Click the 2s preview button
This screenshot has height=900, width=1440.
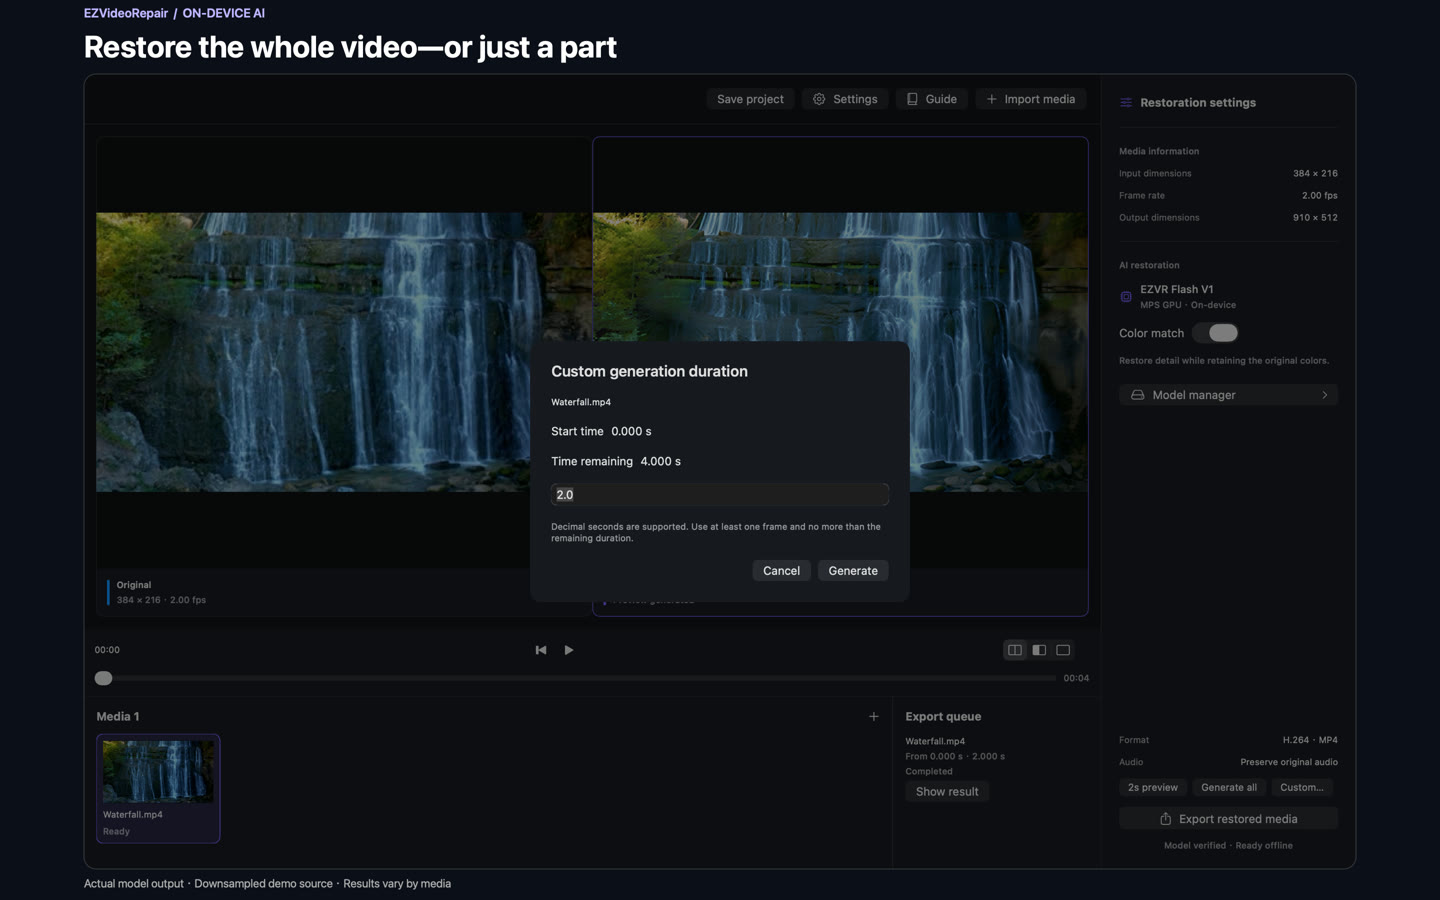(1152, 788)
